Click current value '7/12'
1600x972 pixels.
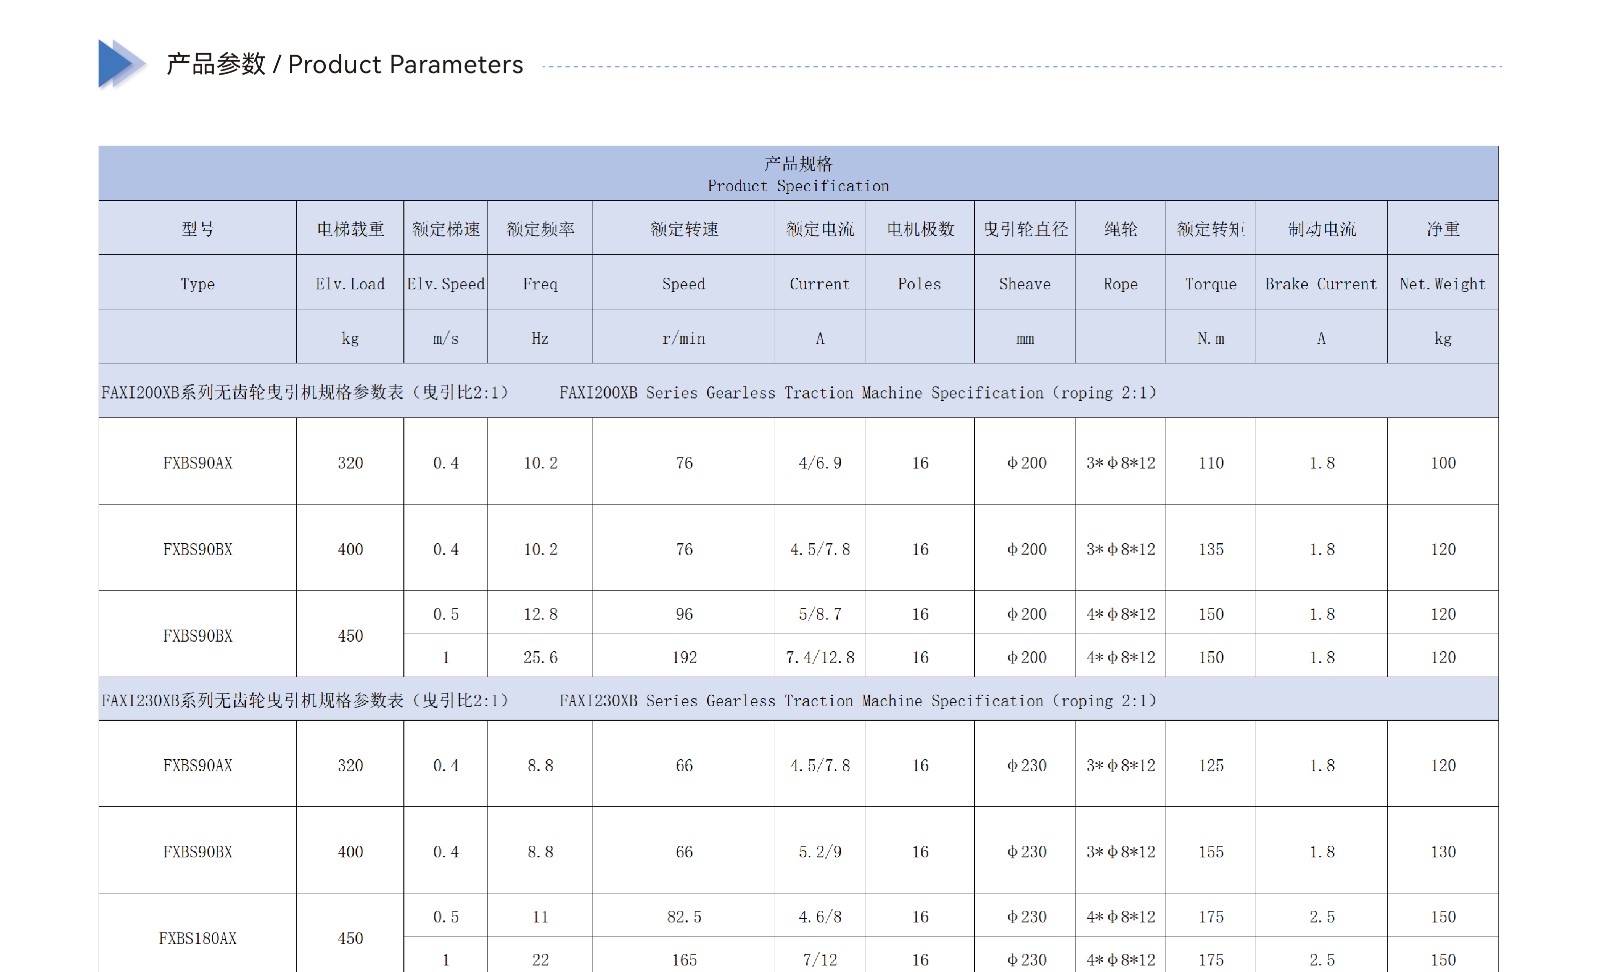click(820, 960)
